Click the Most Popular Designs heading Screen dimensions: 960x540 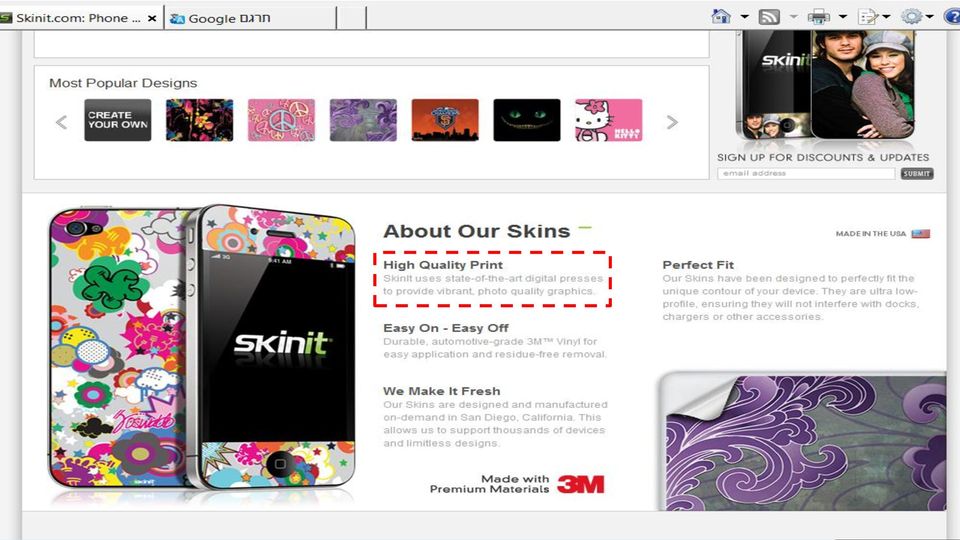(123, 83)
